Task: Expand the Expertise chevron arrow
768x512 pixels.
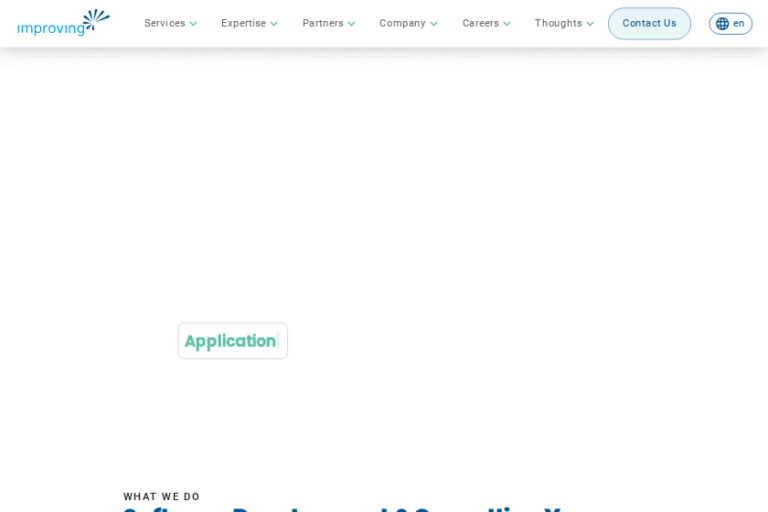Action: [x=274, y=24]
